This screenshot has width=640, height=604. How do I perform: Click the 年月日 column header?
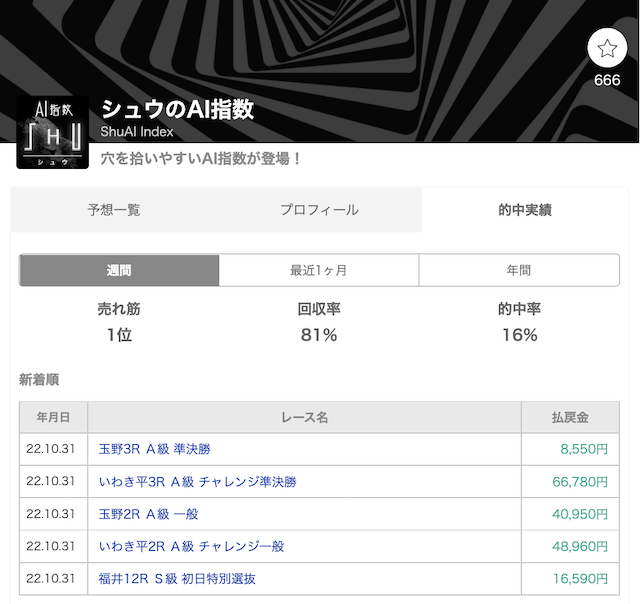(x=53, y=417)
